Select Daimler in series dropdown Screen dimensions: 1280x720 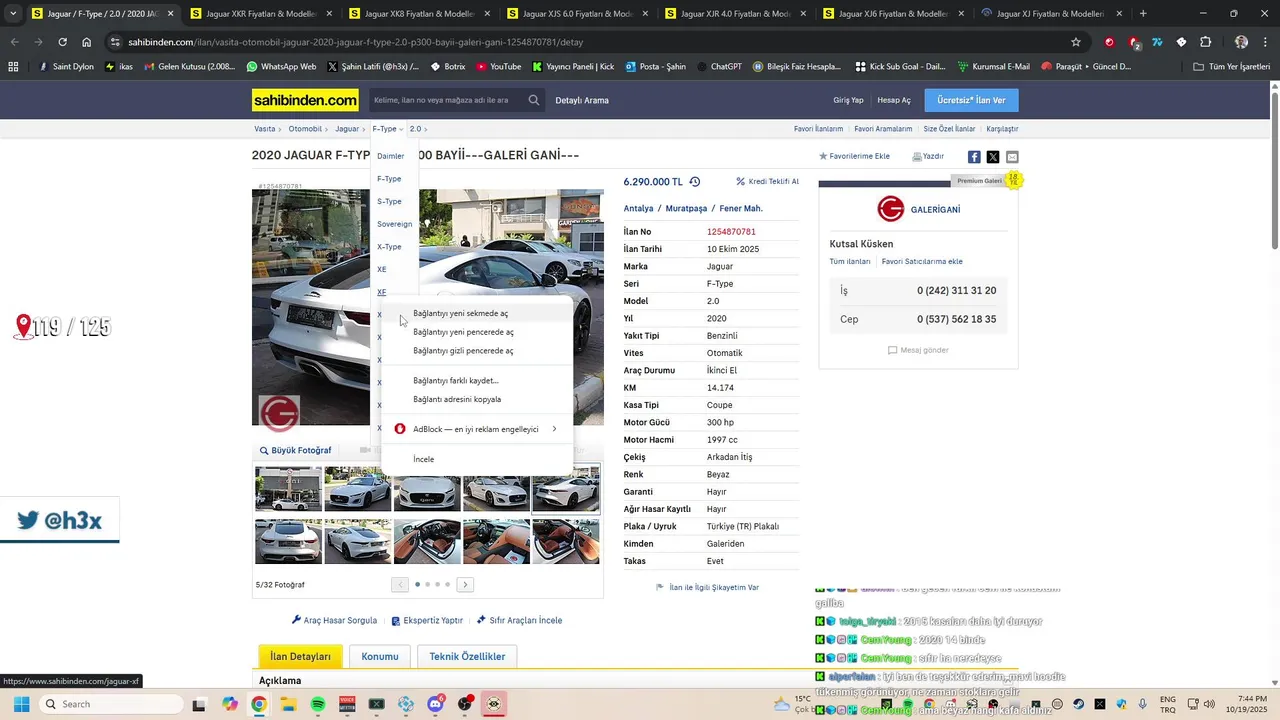tap(391, 156)
